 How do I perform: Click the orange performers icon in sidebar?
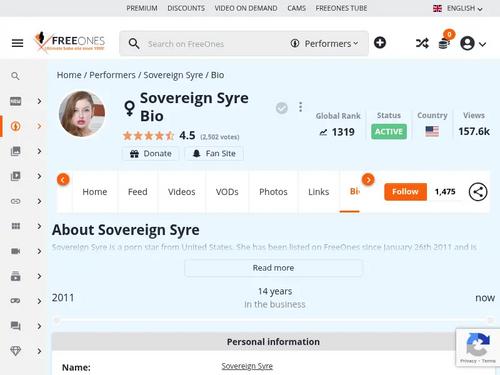pos(15,126)
